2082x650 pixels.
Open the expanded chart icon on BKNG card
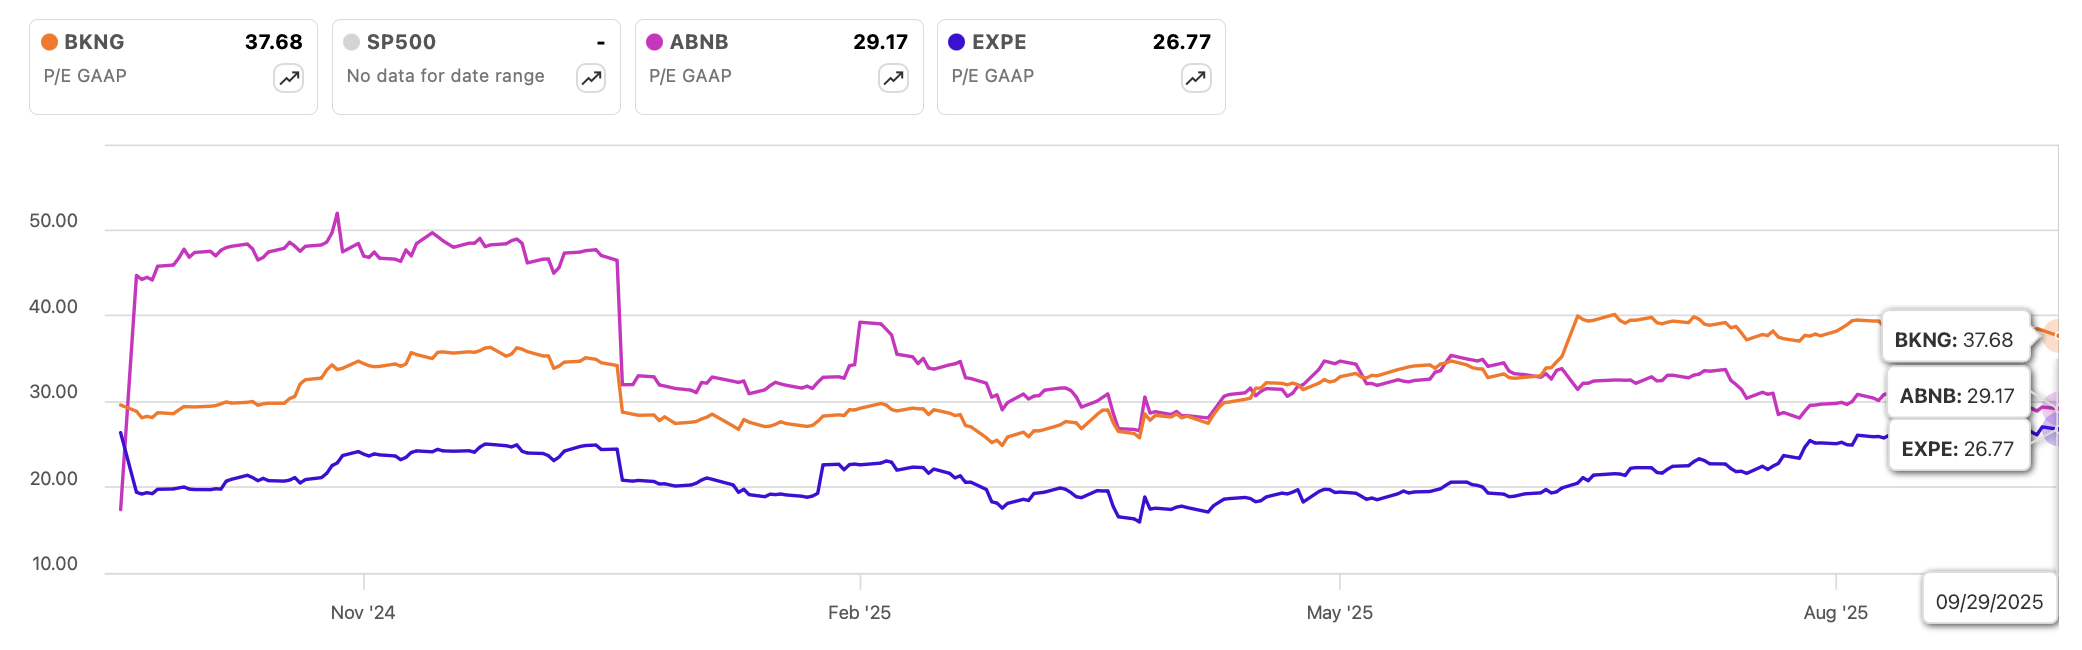[x=289, y=77]
